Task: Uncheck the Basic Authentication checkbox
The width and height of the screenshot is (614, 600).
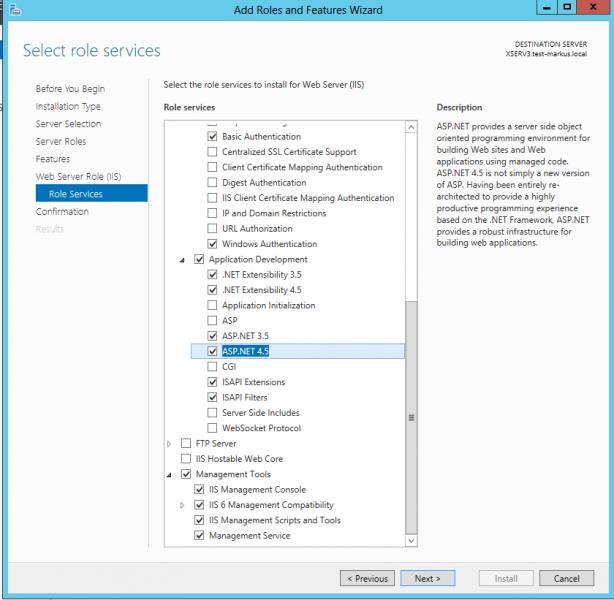Action: tap(212, 136)
